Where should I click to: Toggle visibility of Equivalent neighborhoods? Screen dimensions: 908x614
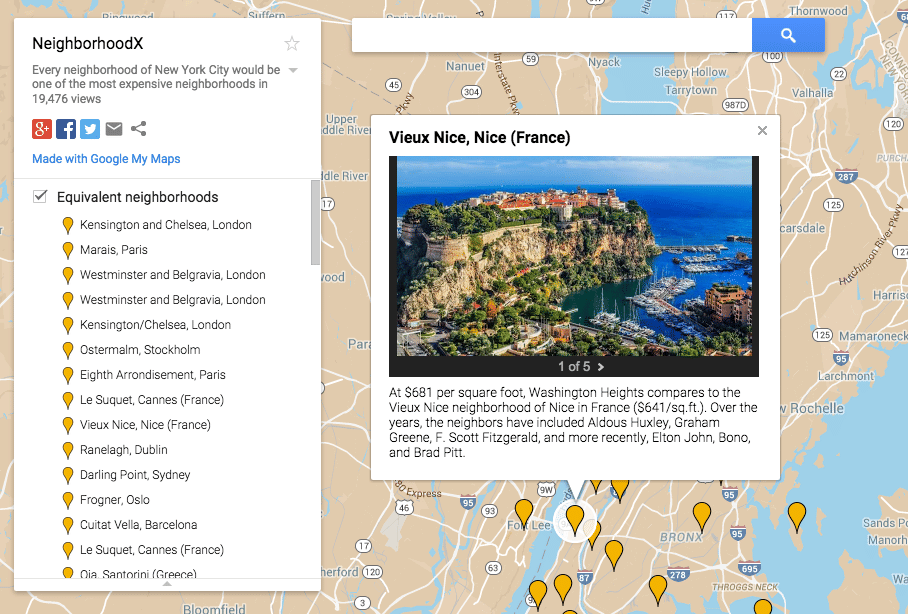tap(40, 196)
